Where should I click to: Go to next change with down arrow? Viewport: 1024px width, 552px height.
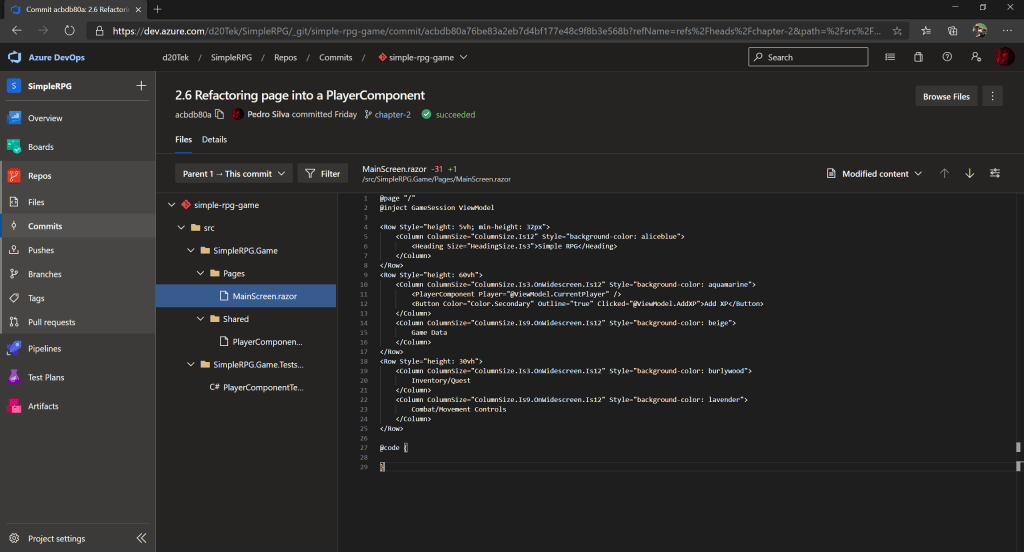969,173
